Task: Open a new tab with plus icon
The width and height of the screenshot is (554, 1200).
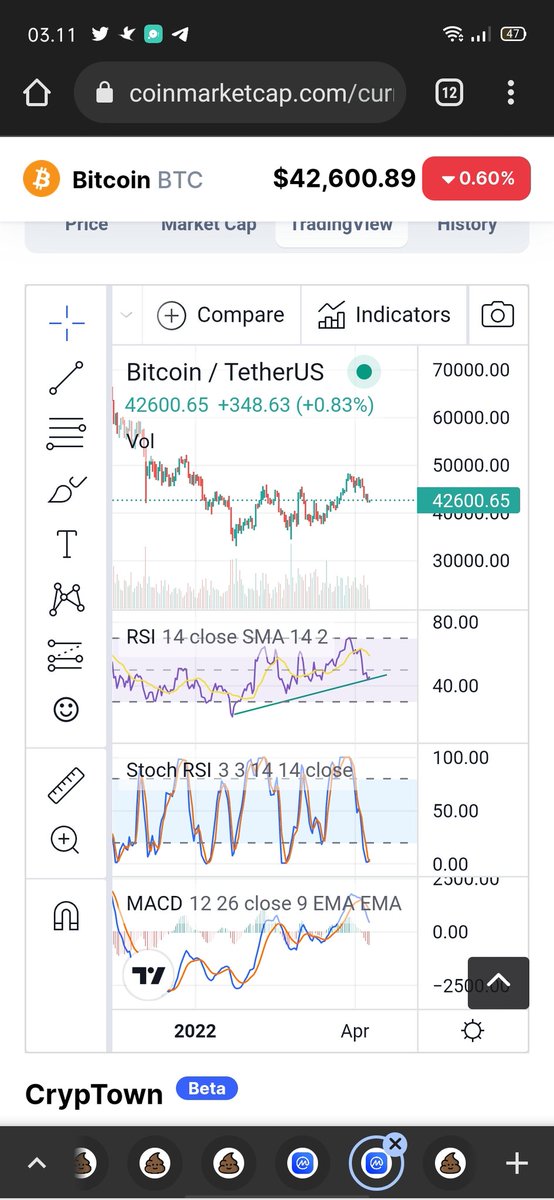Action: pos(516,1163)
